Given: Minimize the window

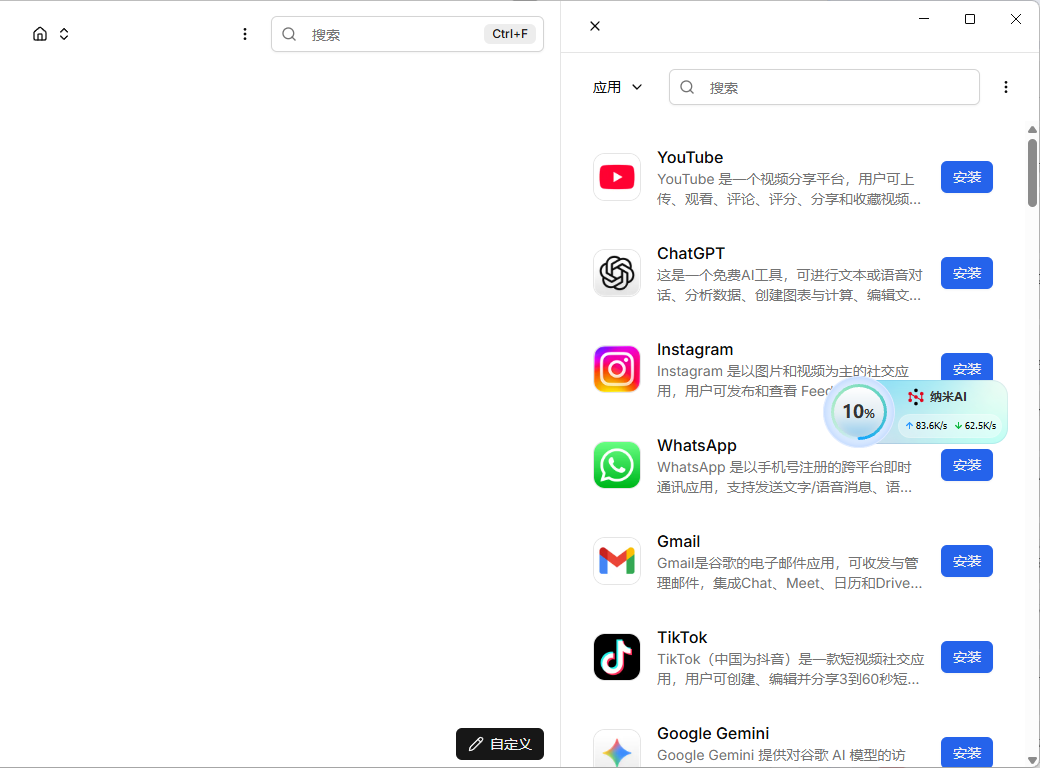Looking at the screenshot, I should click(x=923, y=19).
